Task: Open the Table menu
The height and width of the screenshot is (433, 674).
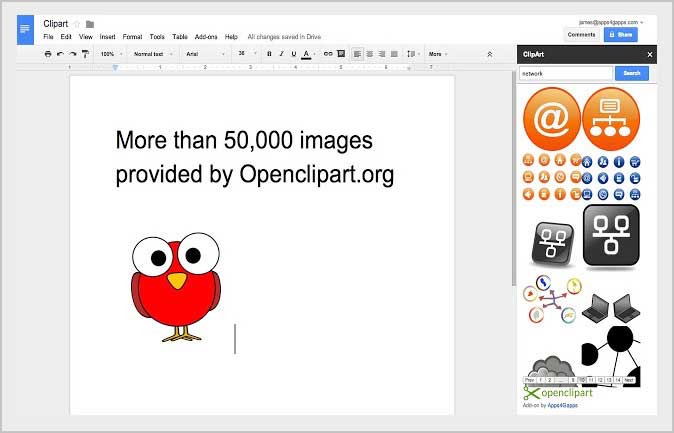Action: 180,37
